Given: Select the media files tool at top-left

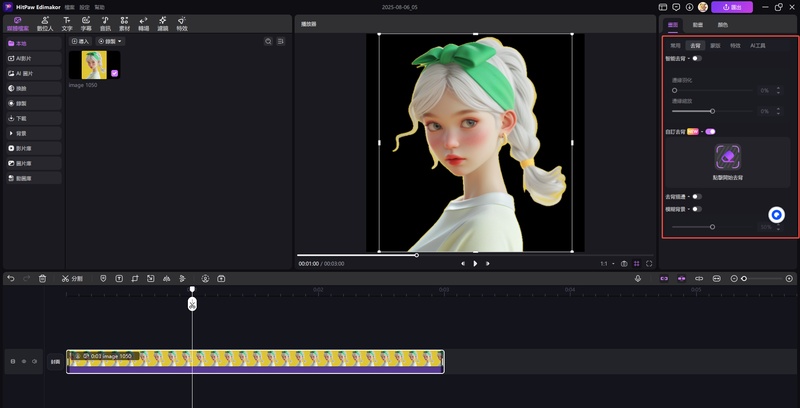Looking at the screenshot, I should tap(18, 23).
